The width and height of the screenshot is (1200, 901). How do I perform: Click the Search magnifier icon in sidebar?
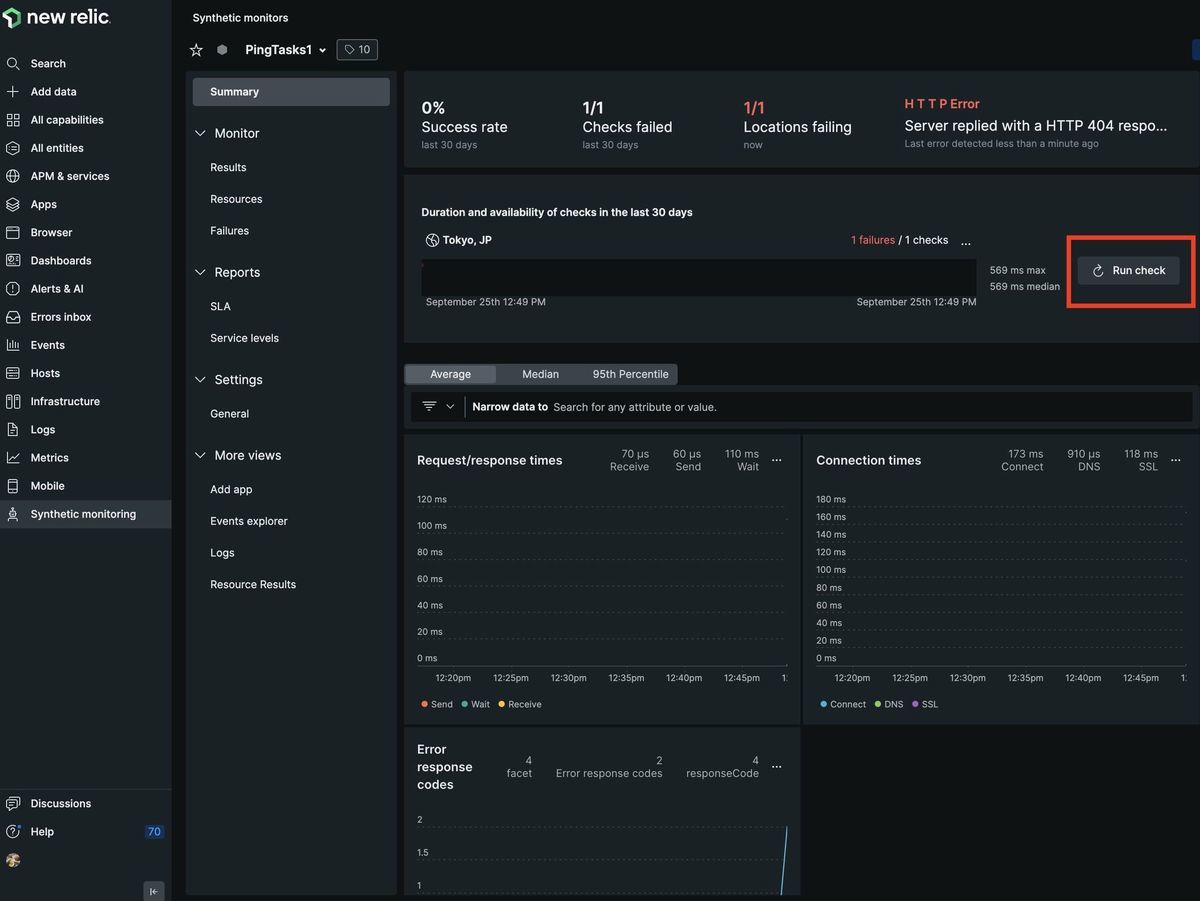[13, 63]
